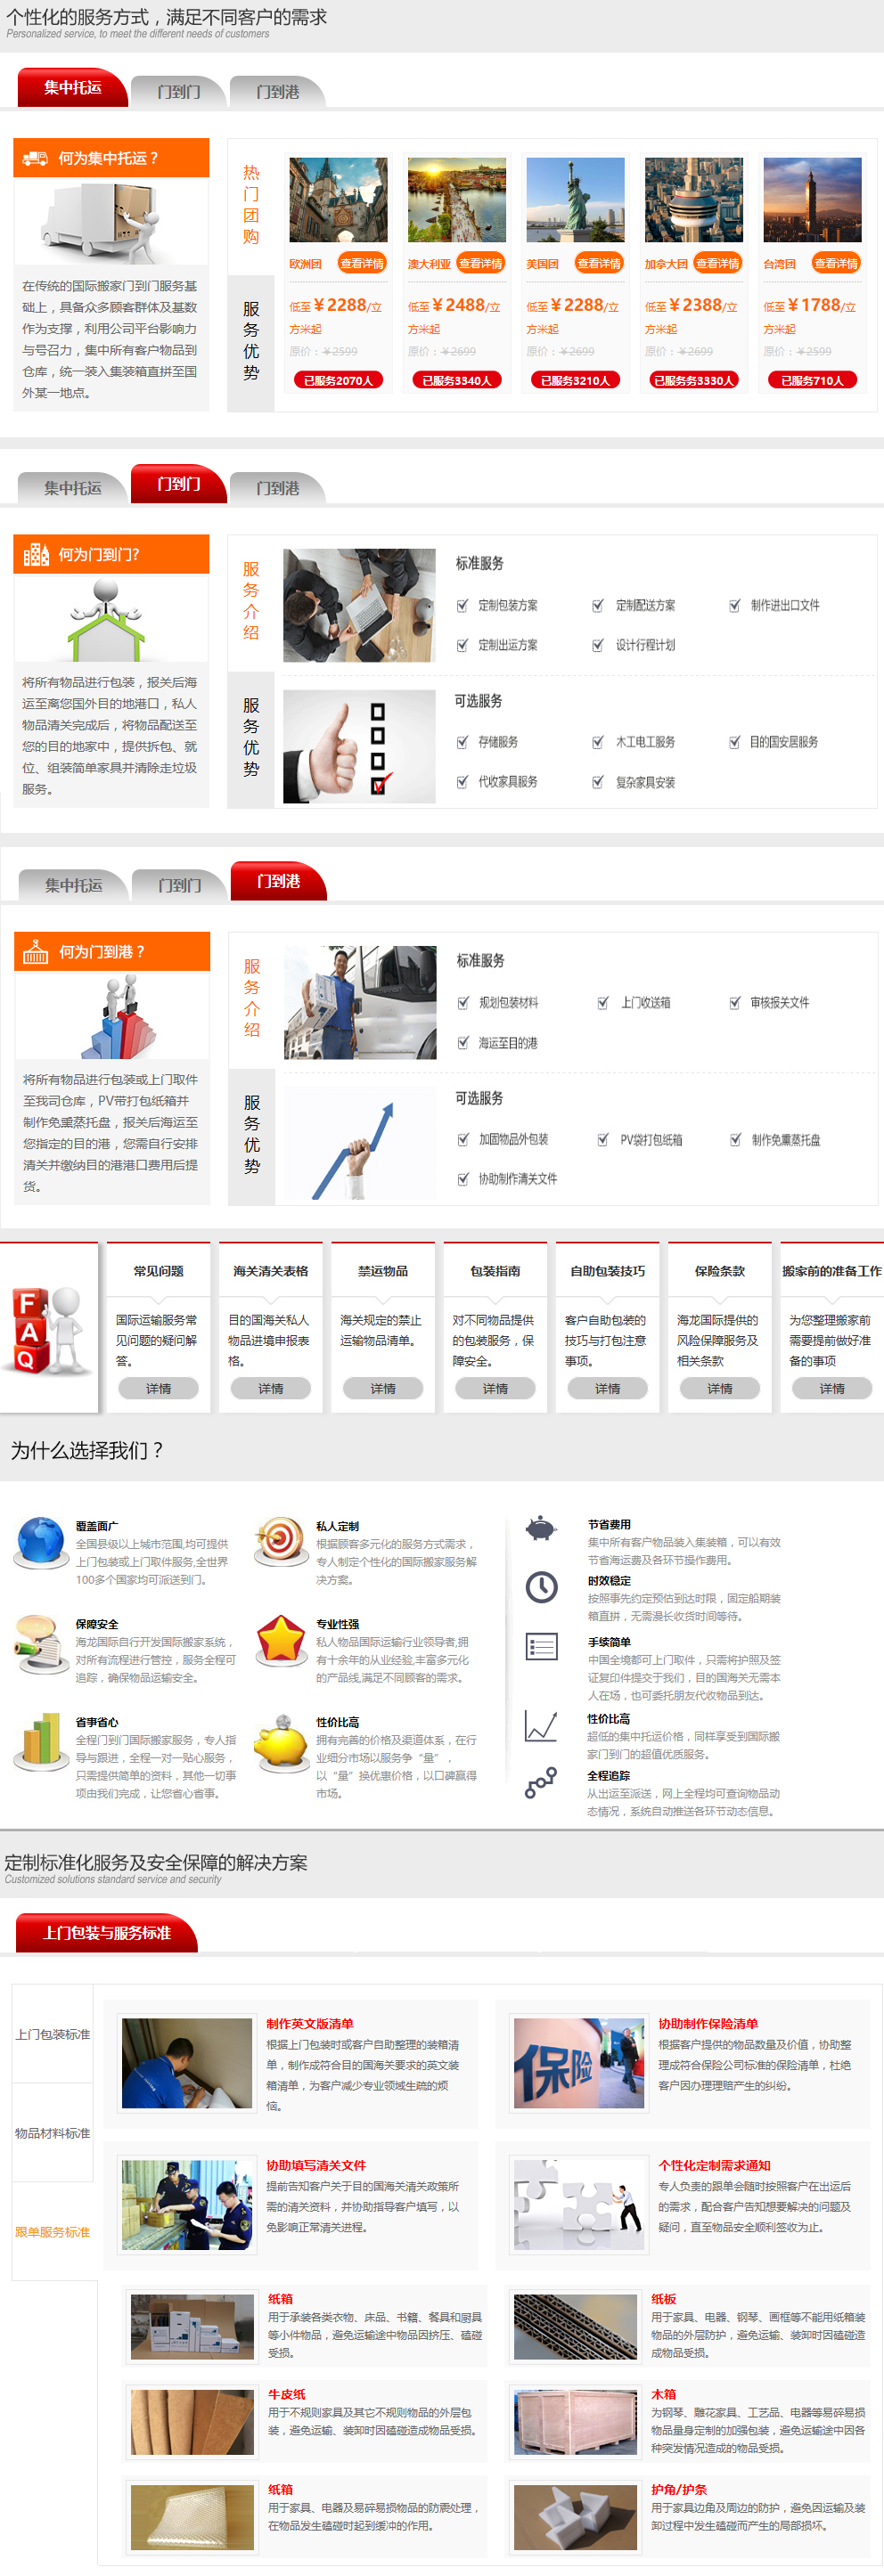Image resolution: width=884 pixels, height=2576 pixels.
Task: Open 详情 under 海关清关表格
Action: pos(270,1388)
